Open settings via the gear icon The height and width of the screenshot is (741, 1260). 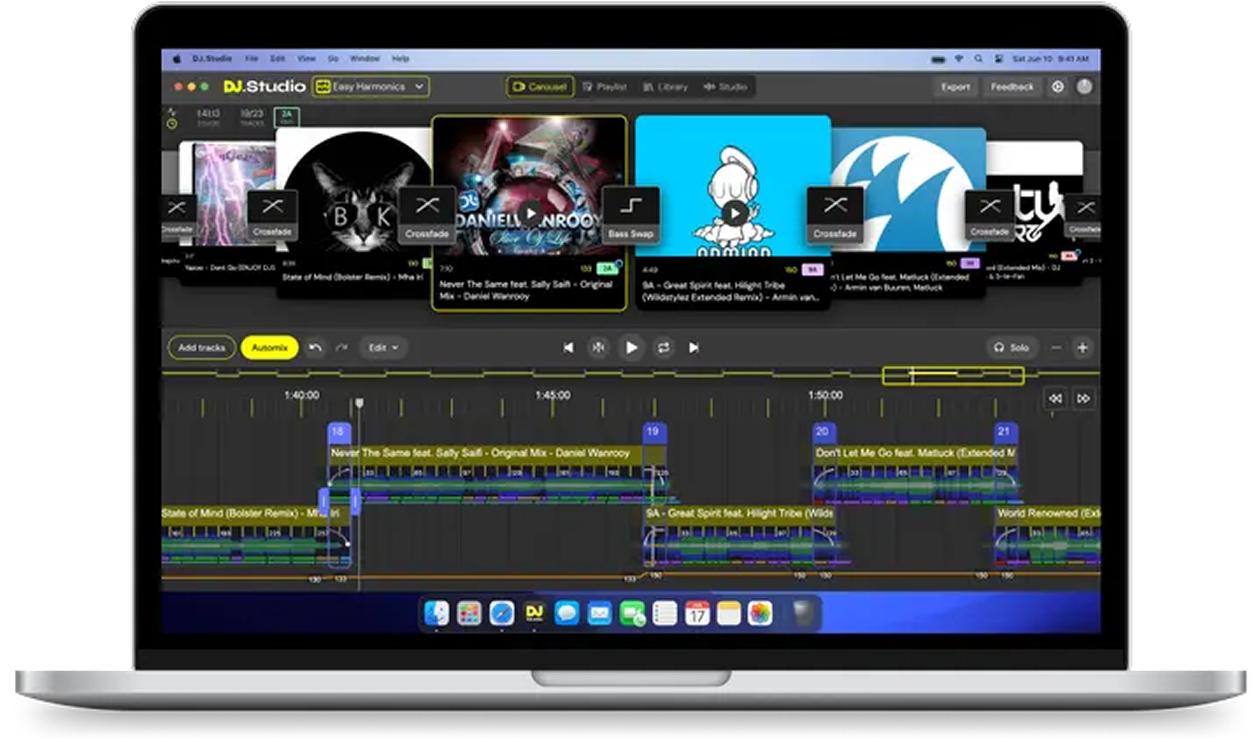(1058, 87)
